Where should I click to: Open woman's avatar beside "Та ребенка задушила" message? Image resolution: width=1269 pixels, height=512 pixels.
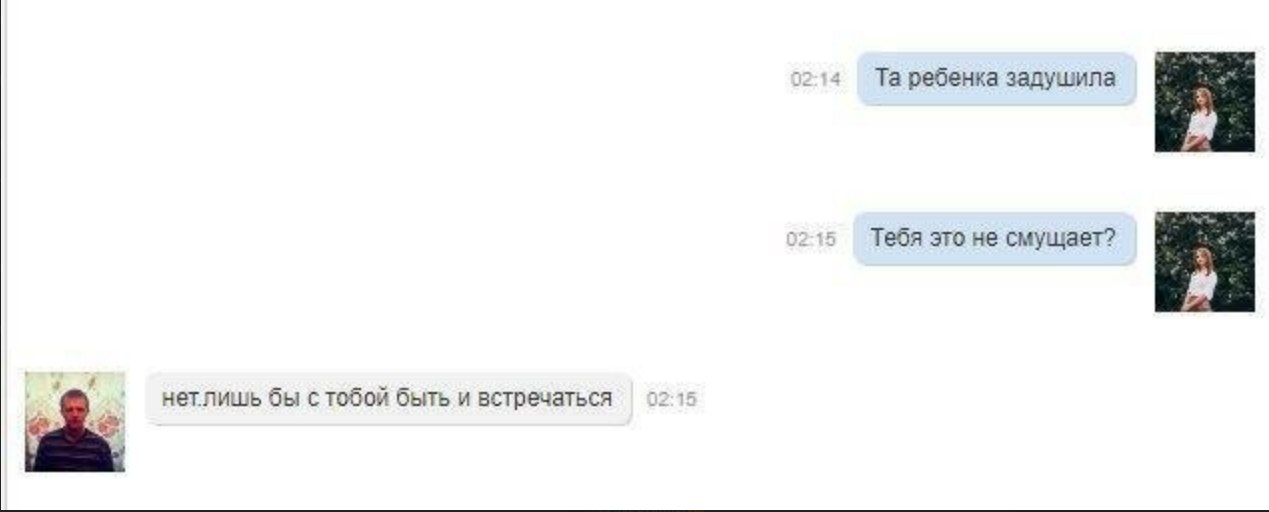point(1204,102)
